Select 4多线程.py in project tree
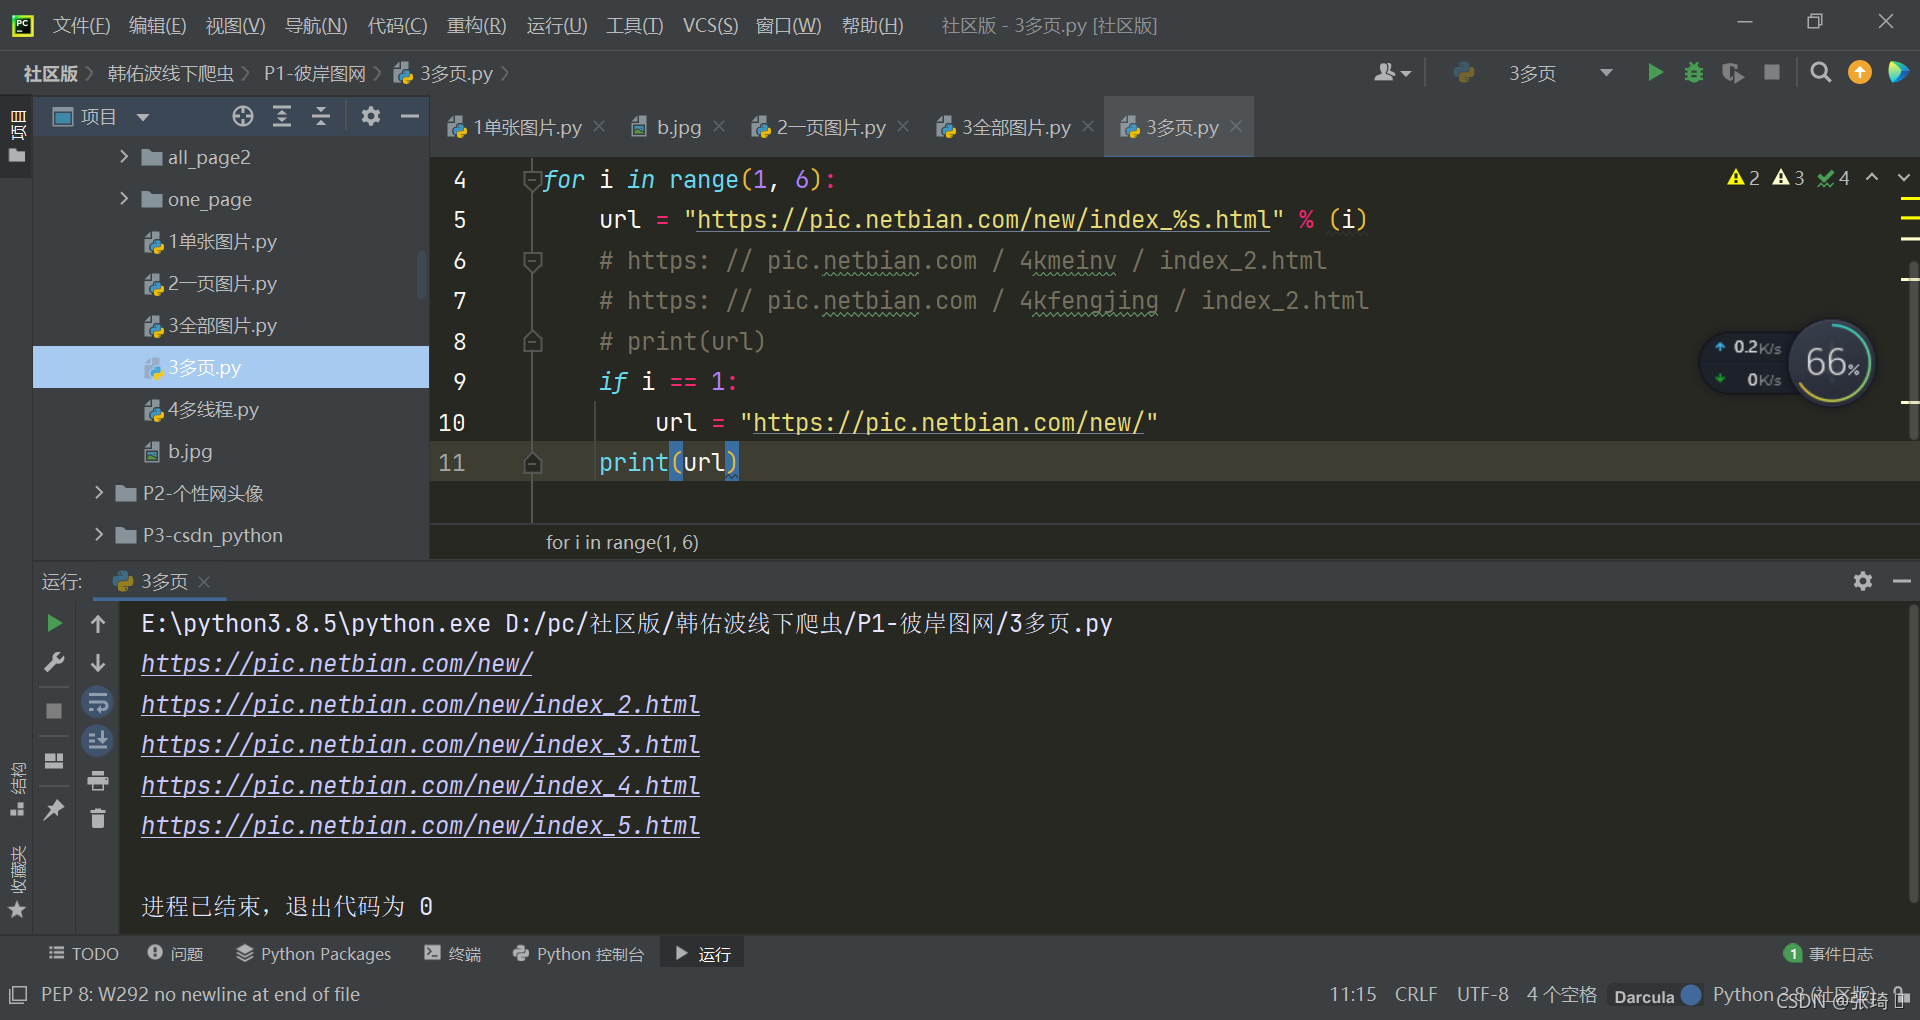 click(x=213, y=409)
